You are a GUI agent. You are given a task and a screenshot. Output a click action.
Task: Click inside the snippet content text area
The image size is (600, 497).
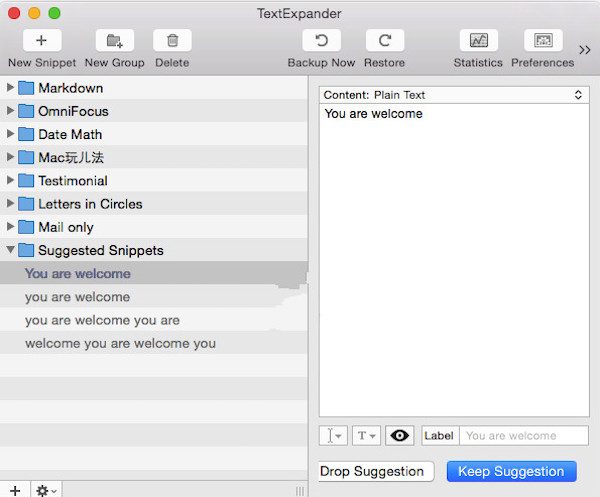coord(454,260)
